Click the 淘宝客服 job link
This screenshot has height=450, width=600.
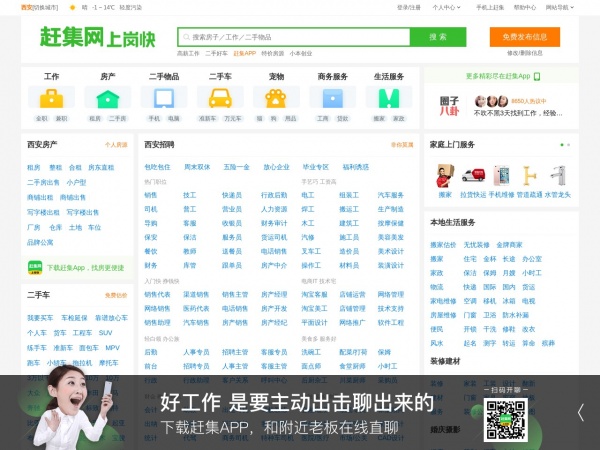pos(314,294)
